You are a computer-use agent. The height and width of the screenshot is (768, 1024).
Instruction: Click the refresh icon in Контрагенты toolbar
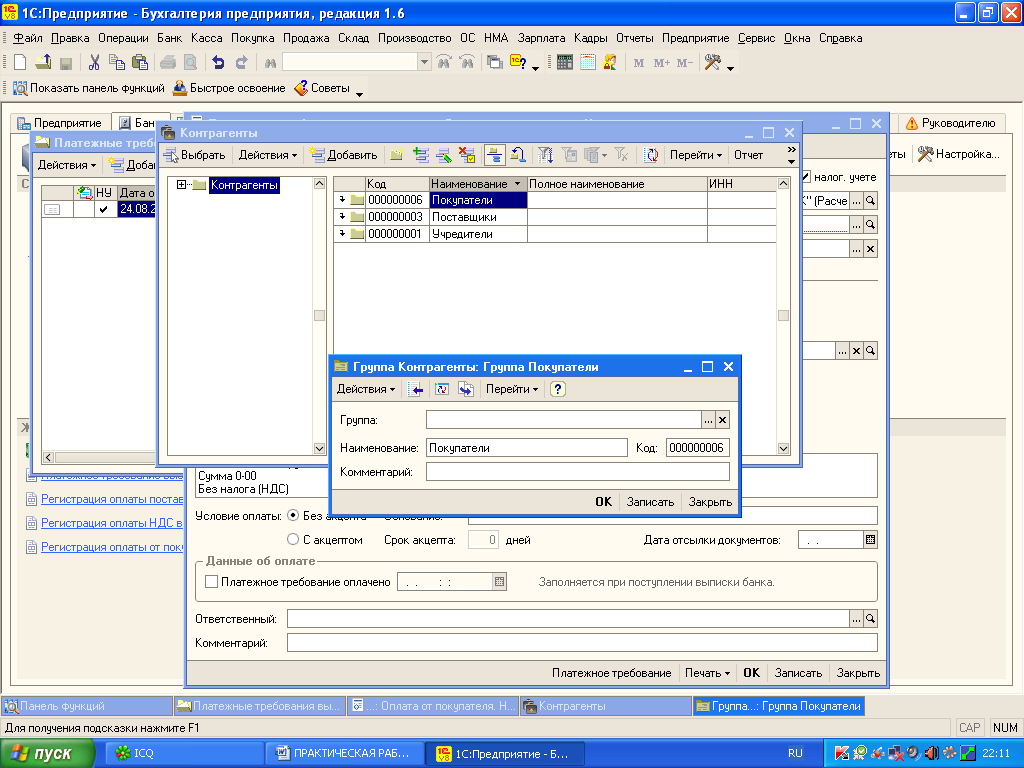(651, 155)
